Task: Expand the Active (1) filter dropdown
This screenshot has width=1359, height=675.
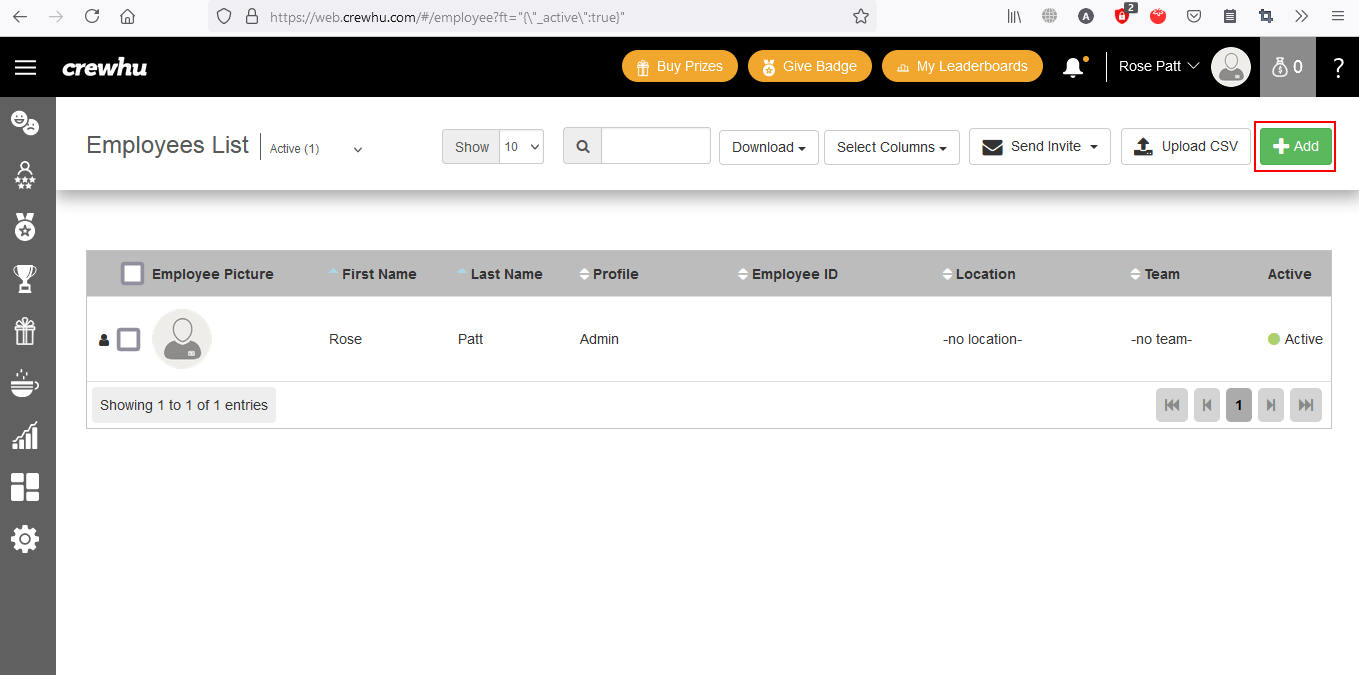Action: [316, 148]
